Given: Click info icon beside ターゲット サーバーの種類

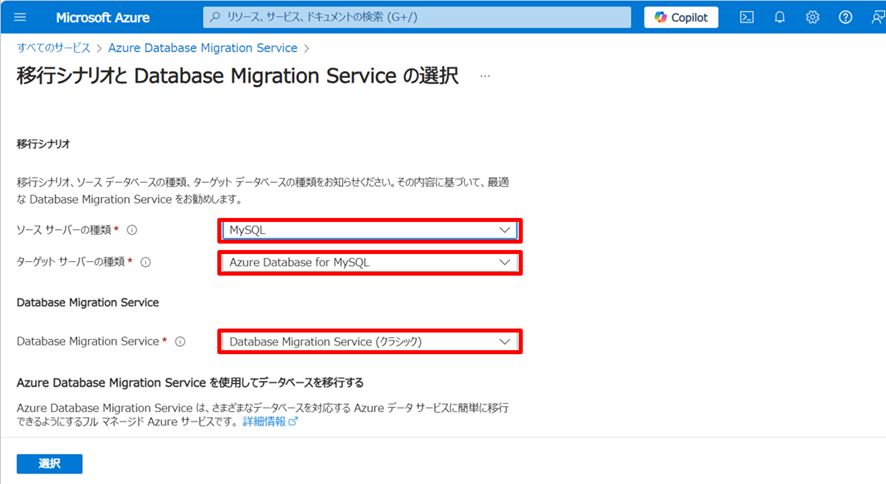Looking at the screenshot, I should (x=145, y=262).
